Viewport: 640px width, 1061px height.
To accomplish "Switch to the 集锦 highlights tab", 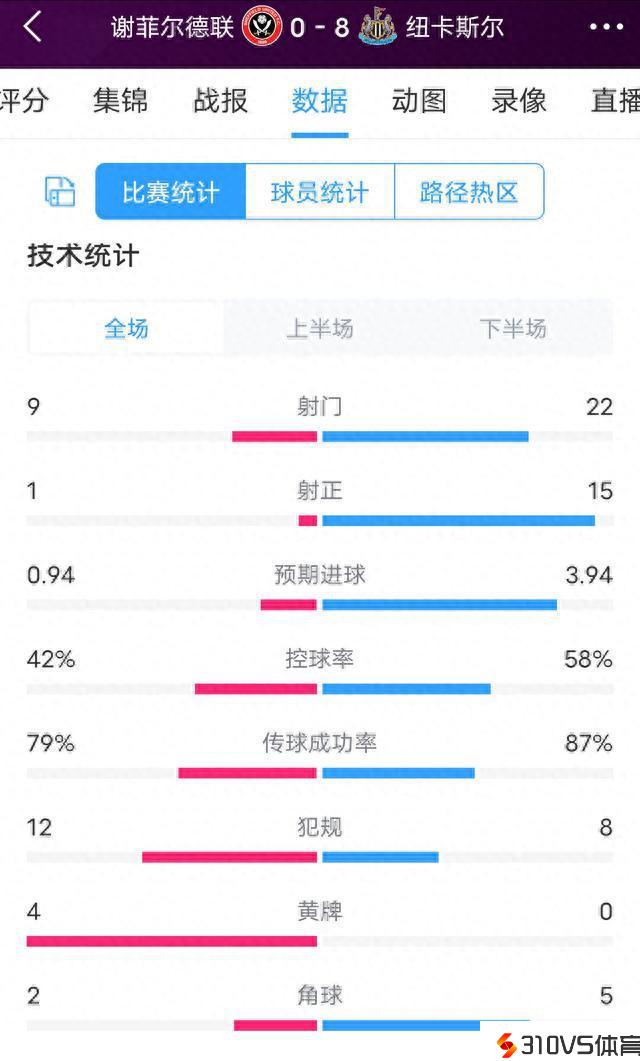I will point(120,101).
